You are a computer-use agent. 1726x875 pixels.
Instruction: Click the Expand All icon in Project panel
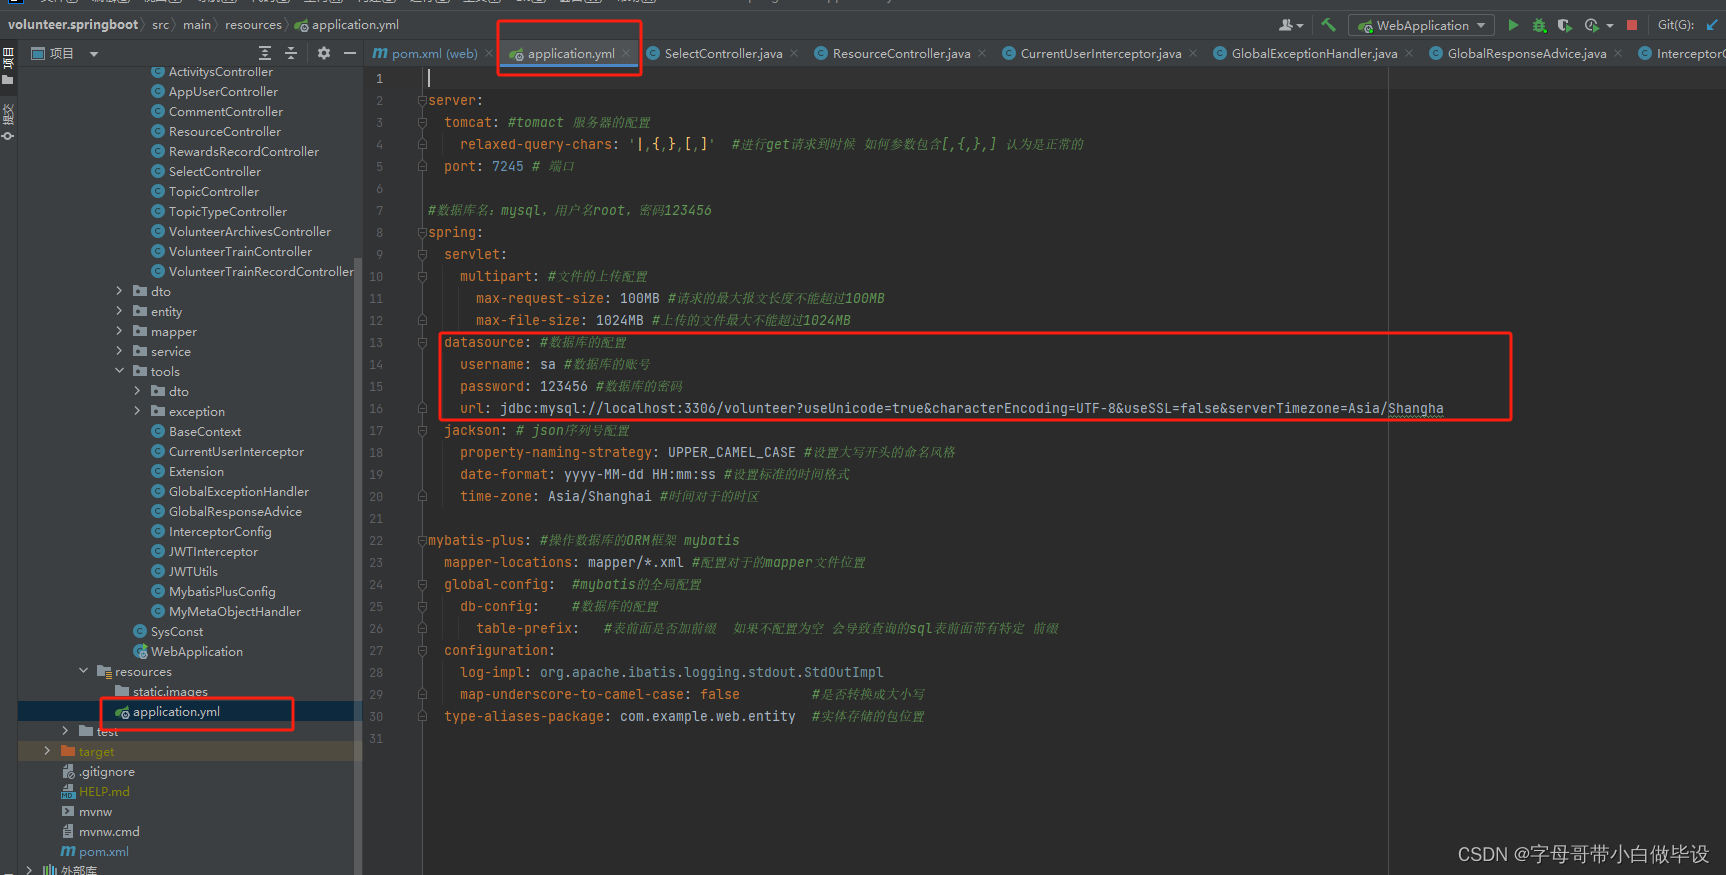pos(265,53)
